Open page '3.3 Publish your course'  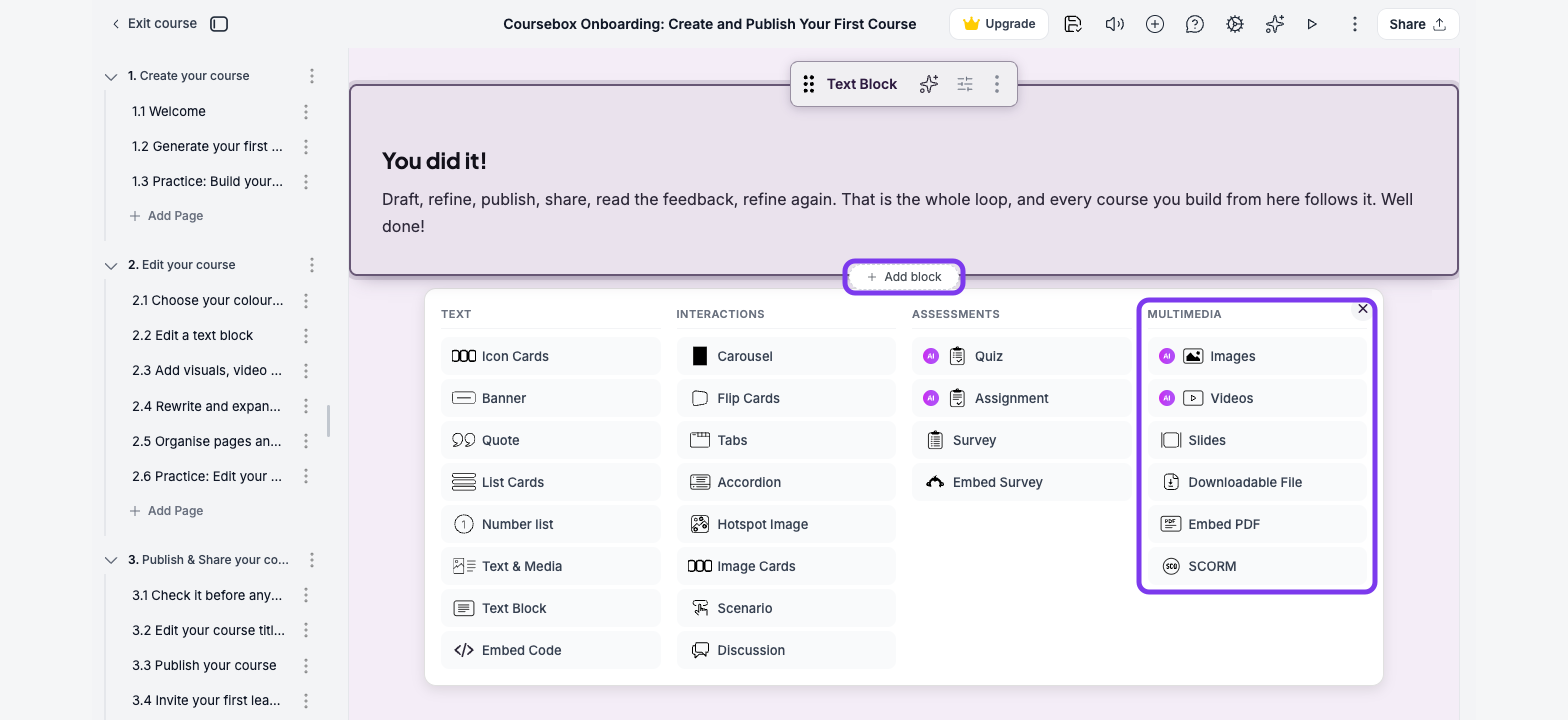point(204,666)
